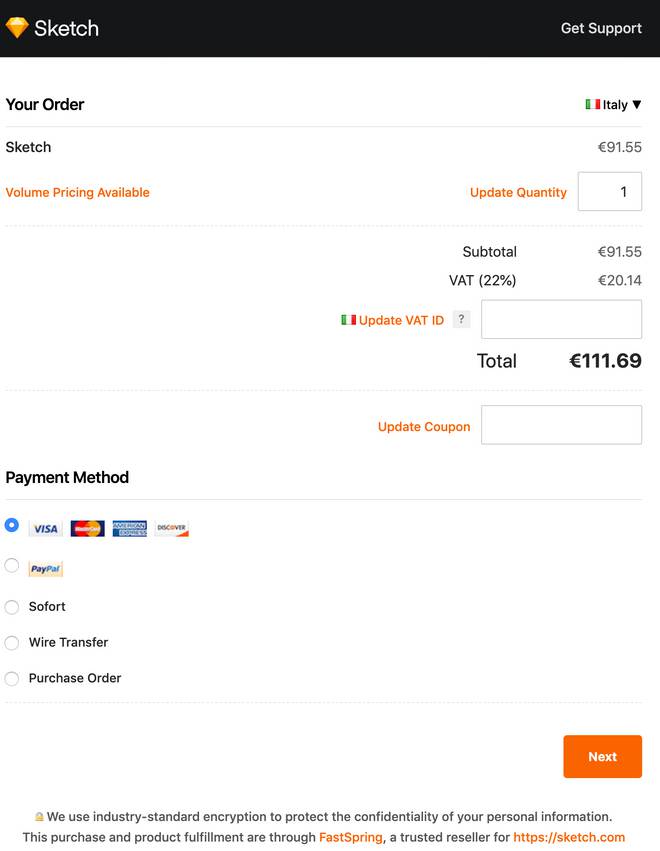Viewport: 660px width, 851px height.
Task: Focus the quantity input field
Action: [610, 192]
